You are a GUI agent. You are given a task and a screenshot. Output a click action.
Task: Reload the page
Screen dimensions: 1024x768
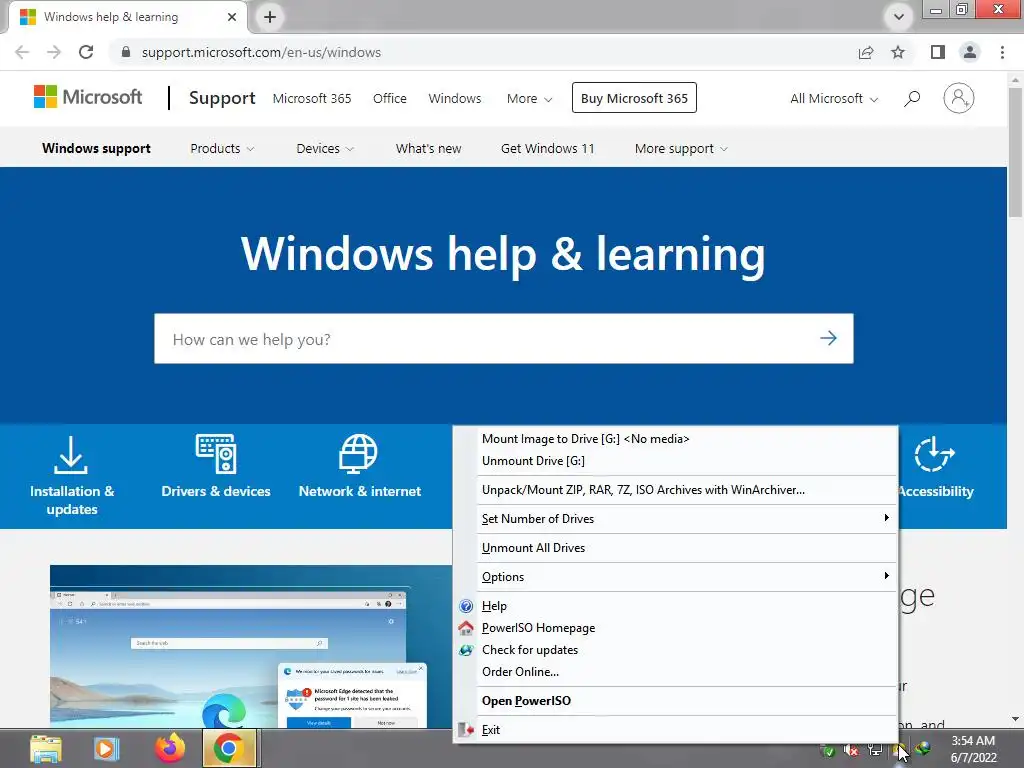click(86, 52)
